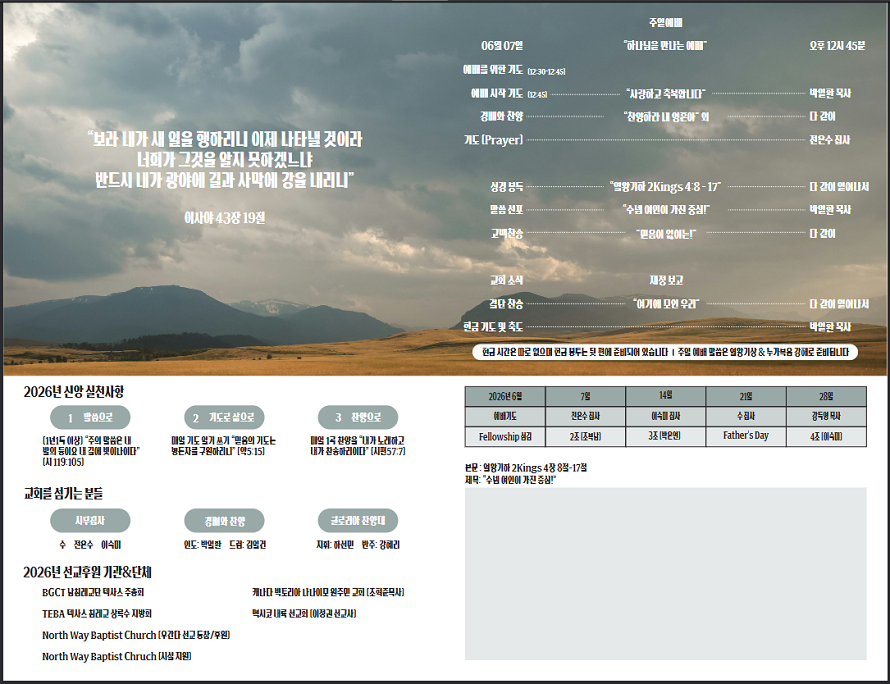890x684 pixels.
Task: Select the service time '오후 12시 45분'
Action: [x=837, y=46]
